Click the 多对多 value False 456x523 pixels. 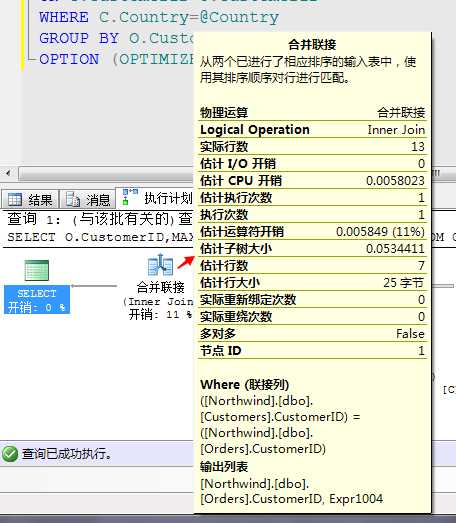(410, 334)
